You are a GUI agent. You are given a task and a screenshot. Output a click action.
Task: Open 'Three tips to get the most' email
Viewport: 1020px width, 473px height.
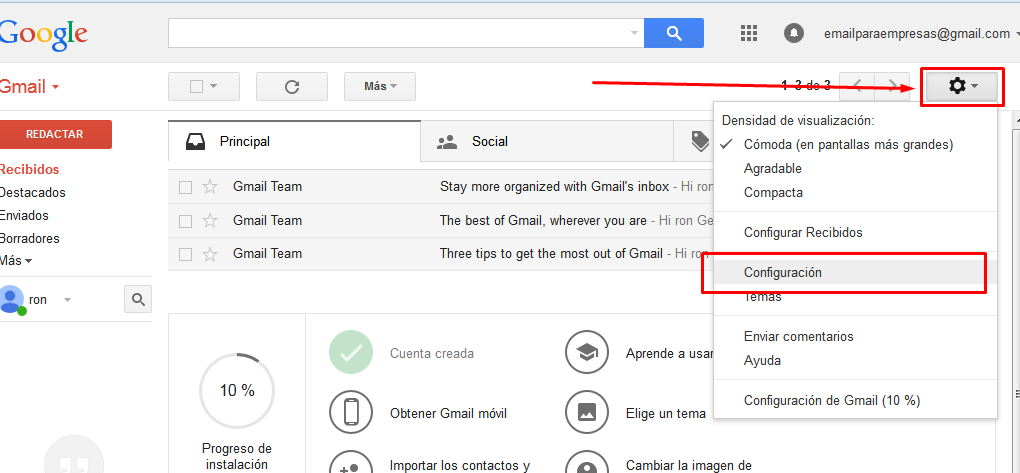(551, 254)
